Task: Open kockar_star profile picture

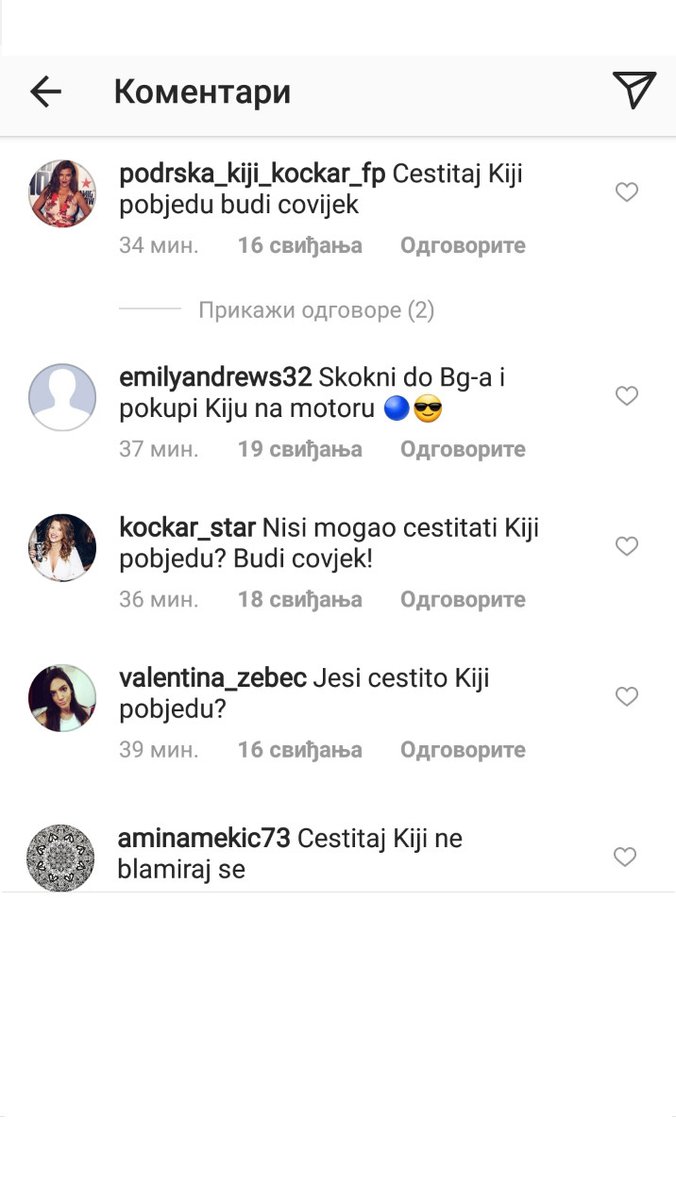Action: pos(62,547)
